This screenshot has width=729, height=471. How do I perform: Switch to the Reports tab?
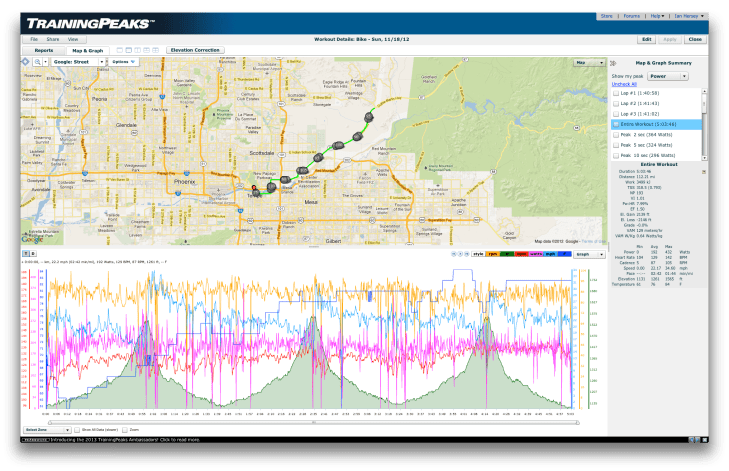(x=44, y=49)
